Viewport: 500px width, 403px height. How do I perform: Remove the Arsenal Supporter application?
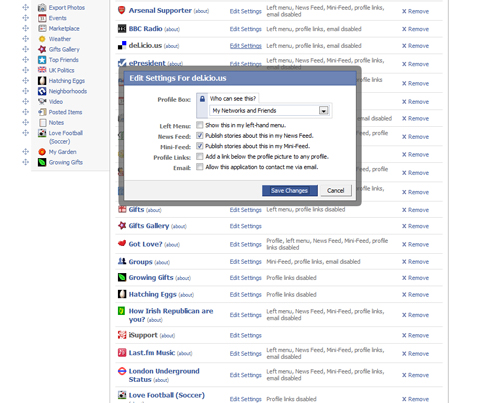415,11
